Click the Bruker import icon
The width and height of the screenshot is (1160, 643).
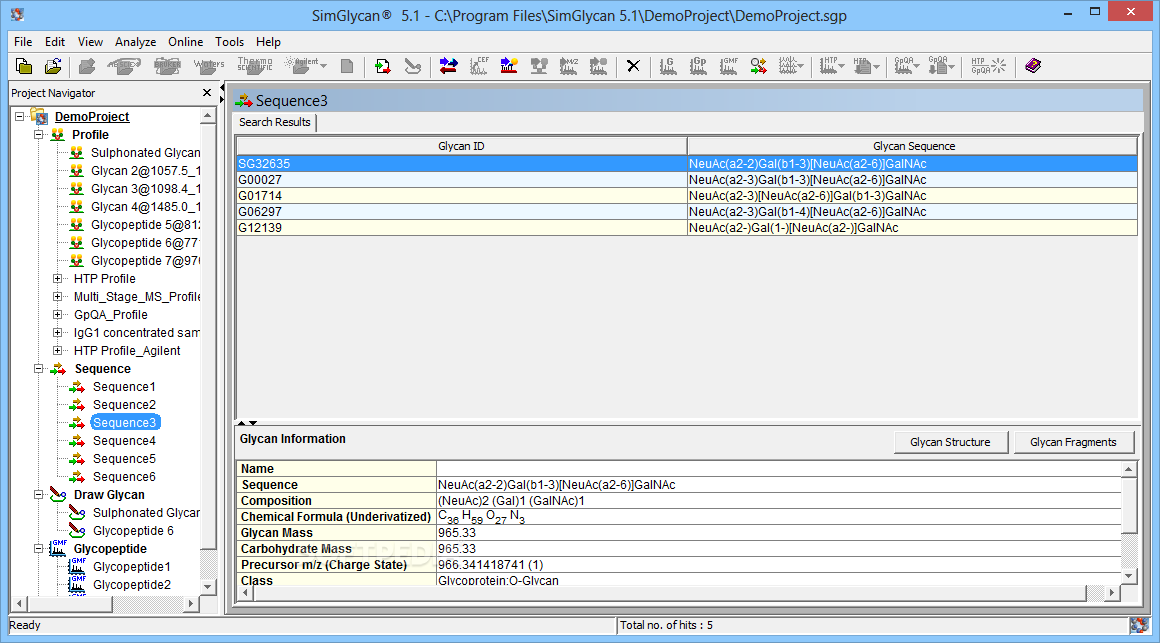click(x=167, y=67)
